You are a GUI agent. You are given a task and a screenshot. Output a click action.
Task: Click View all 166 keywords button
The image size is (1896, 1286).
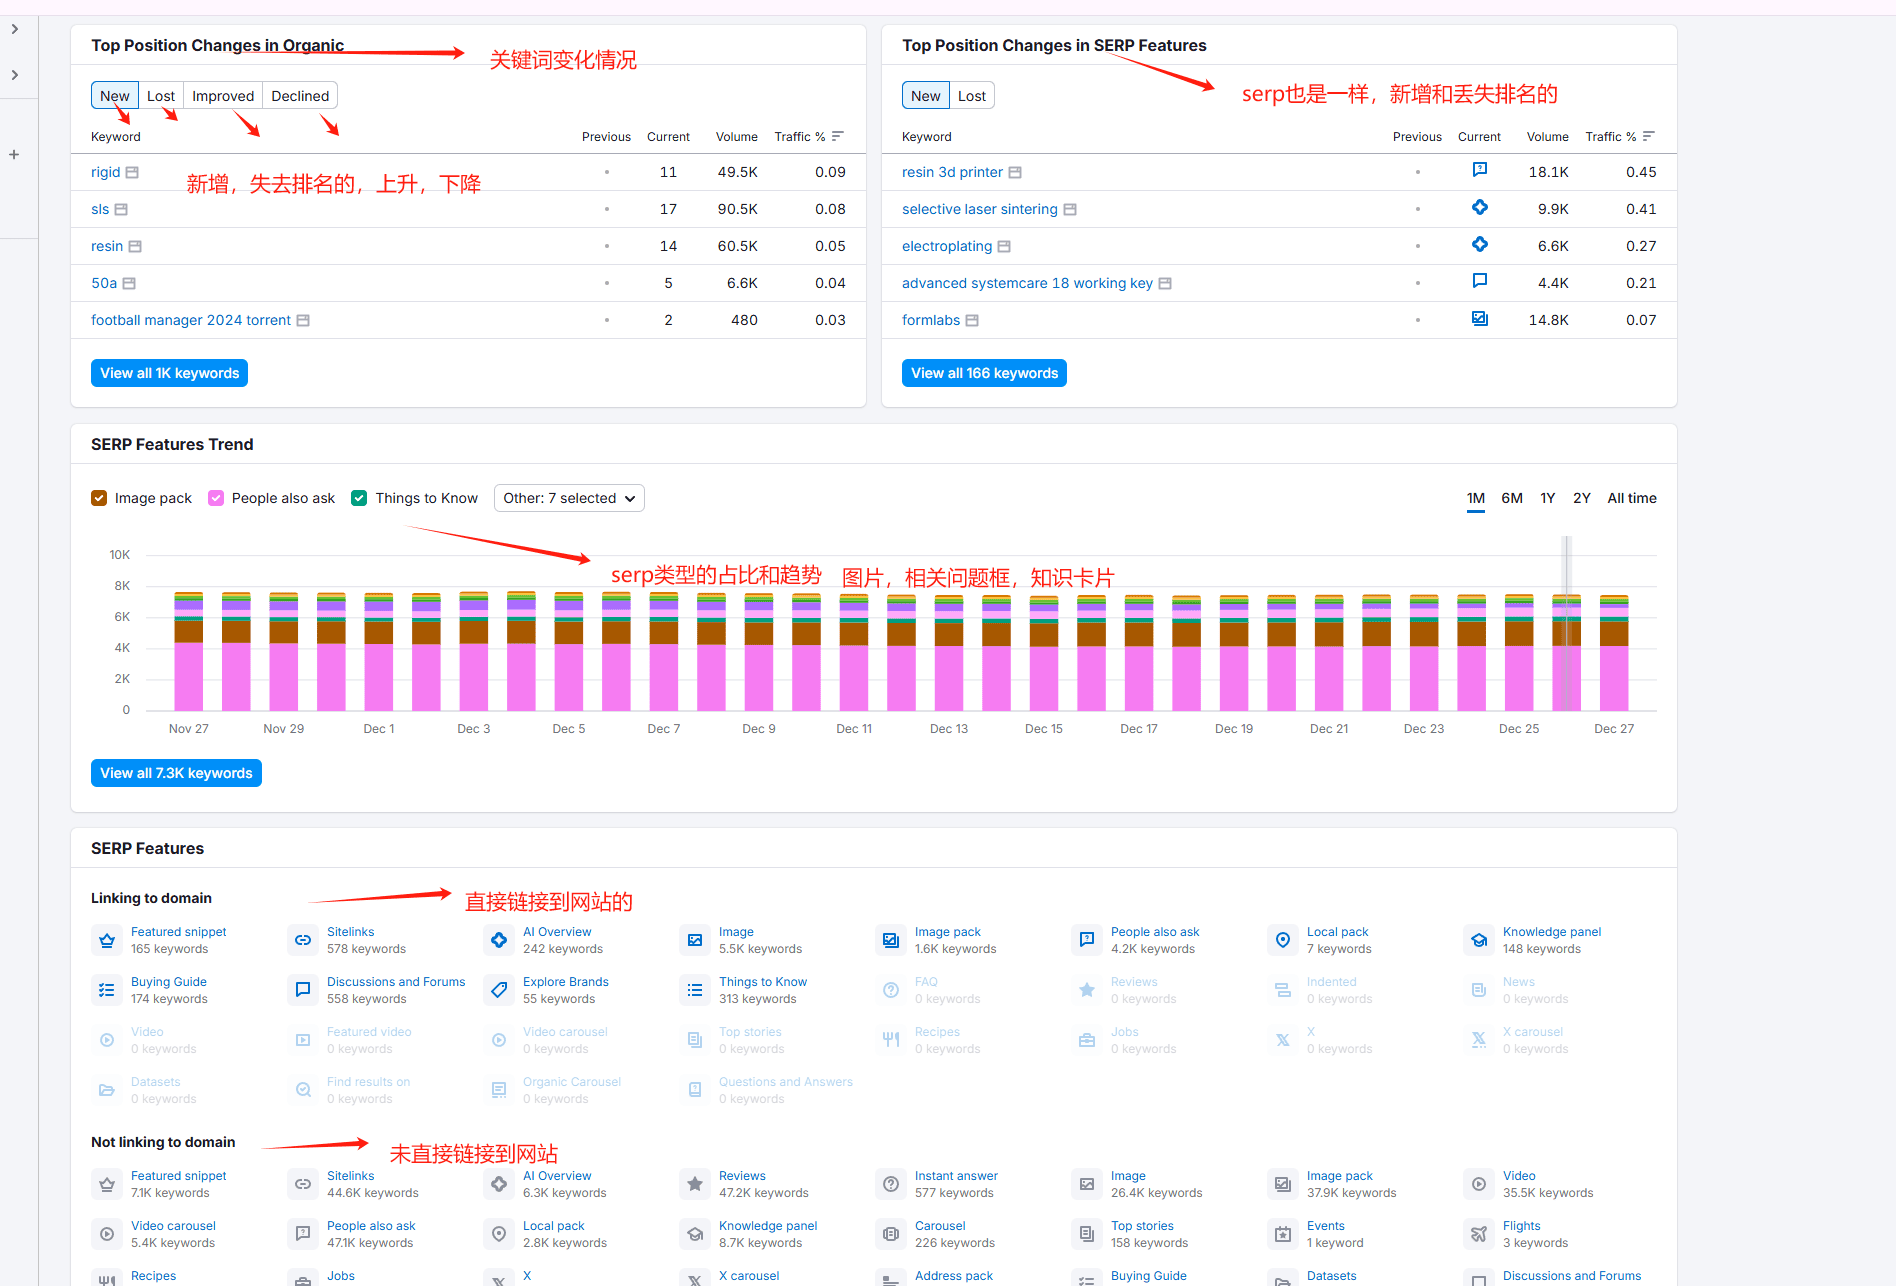click(x=984, y=373)
